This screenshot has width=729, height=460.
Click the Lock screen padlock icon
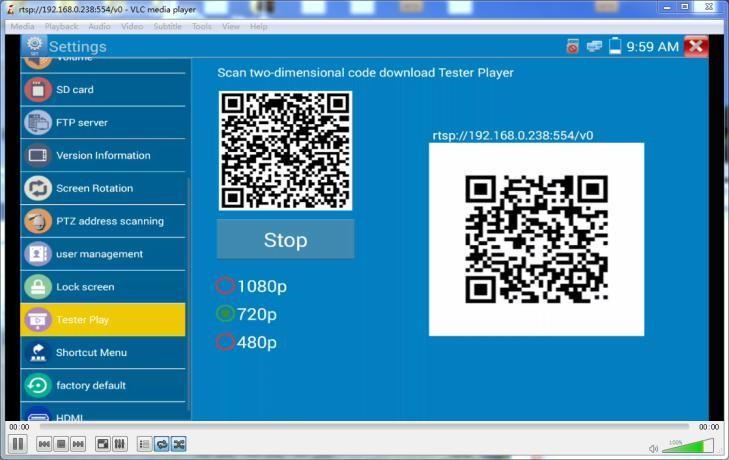tap(38, 287)
